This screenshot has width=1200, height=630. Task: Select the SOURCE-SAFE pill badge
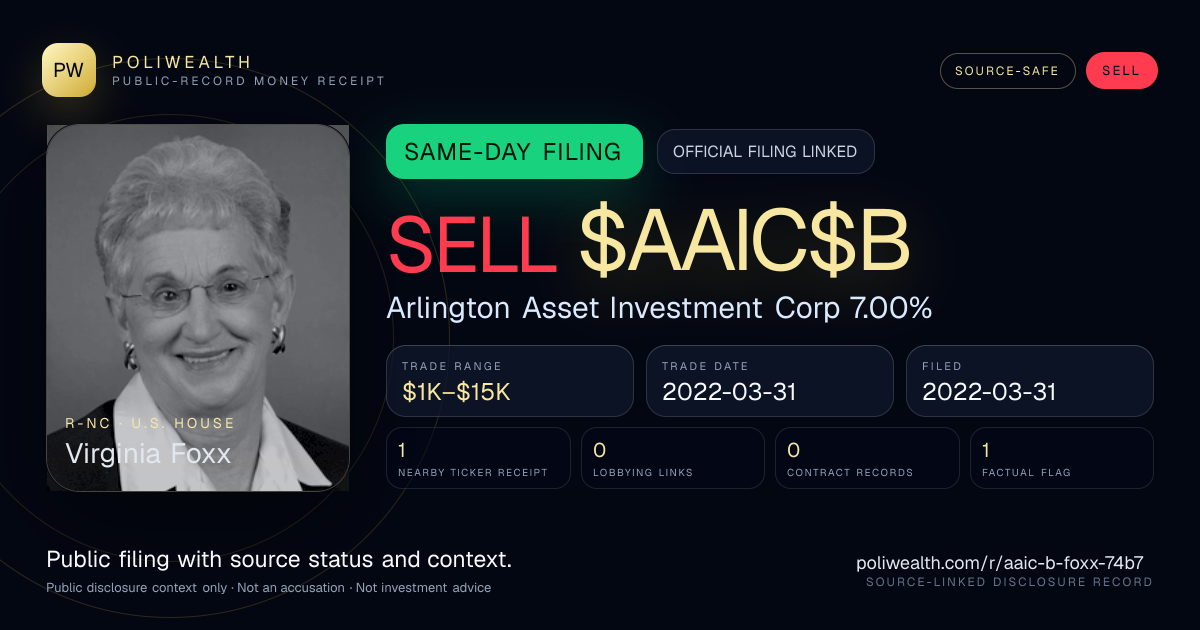tap(1007, 71)
